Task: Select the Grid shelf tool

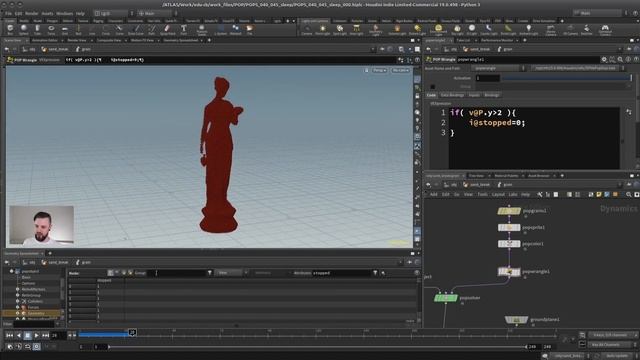Action: coord(65,29)
